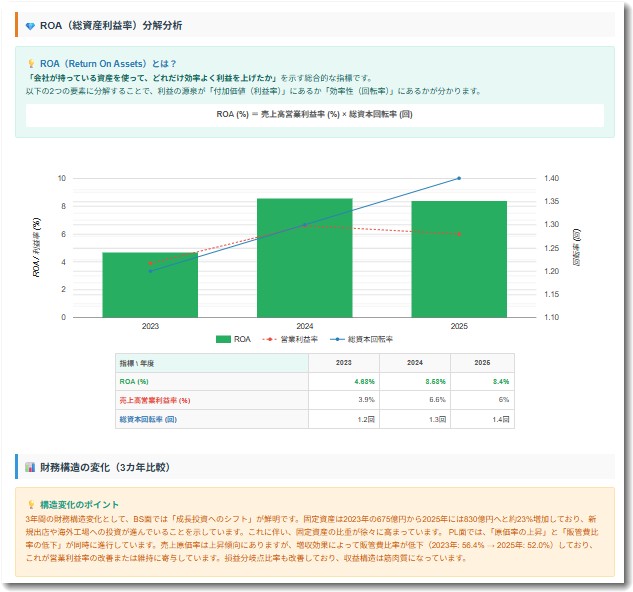This screenshot has width=633, height=592.
Task: Click the green ROA legend color swatch
Action: click(x=224, y=339)
